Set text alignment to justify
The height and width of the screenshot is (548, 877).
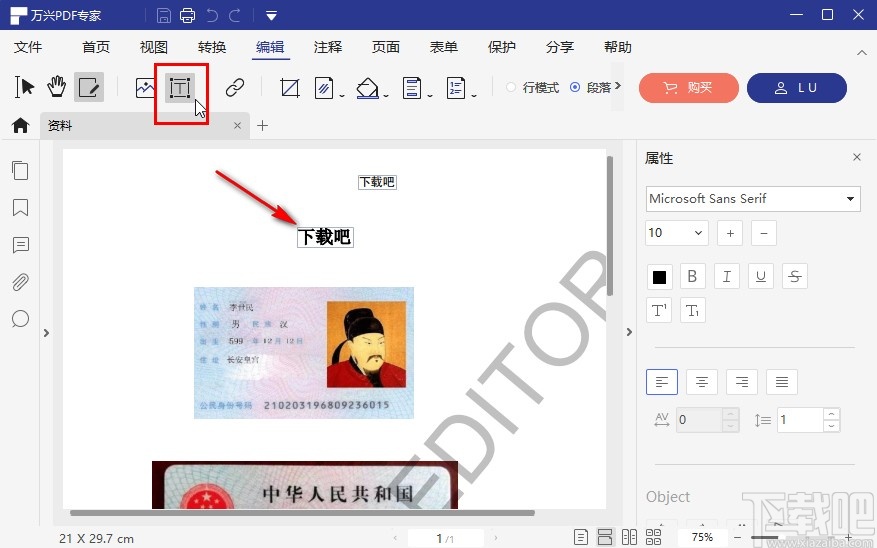tap(782, 382)
